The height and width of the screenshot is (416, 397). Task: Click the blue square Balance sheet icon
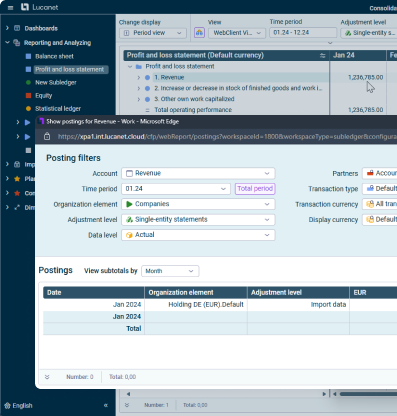tap(28, 56)
